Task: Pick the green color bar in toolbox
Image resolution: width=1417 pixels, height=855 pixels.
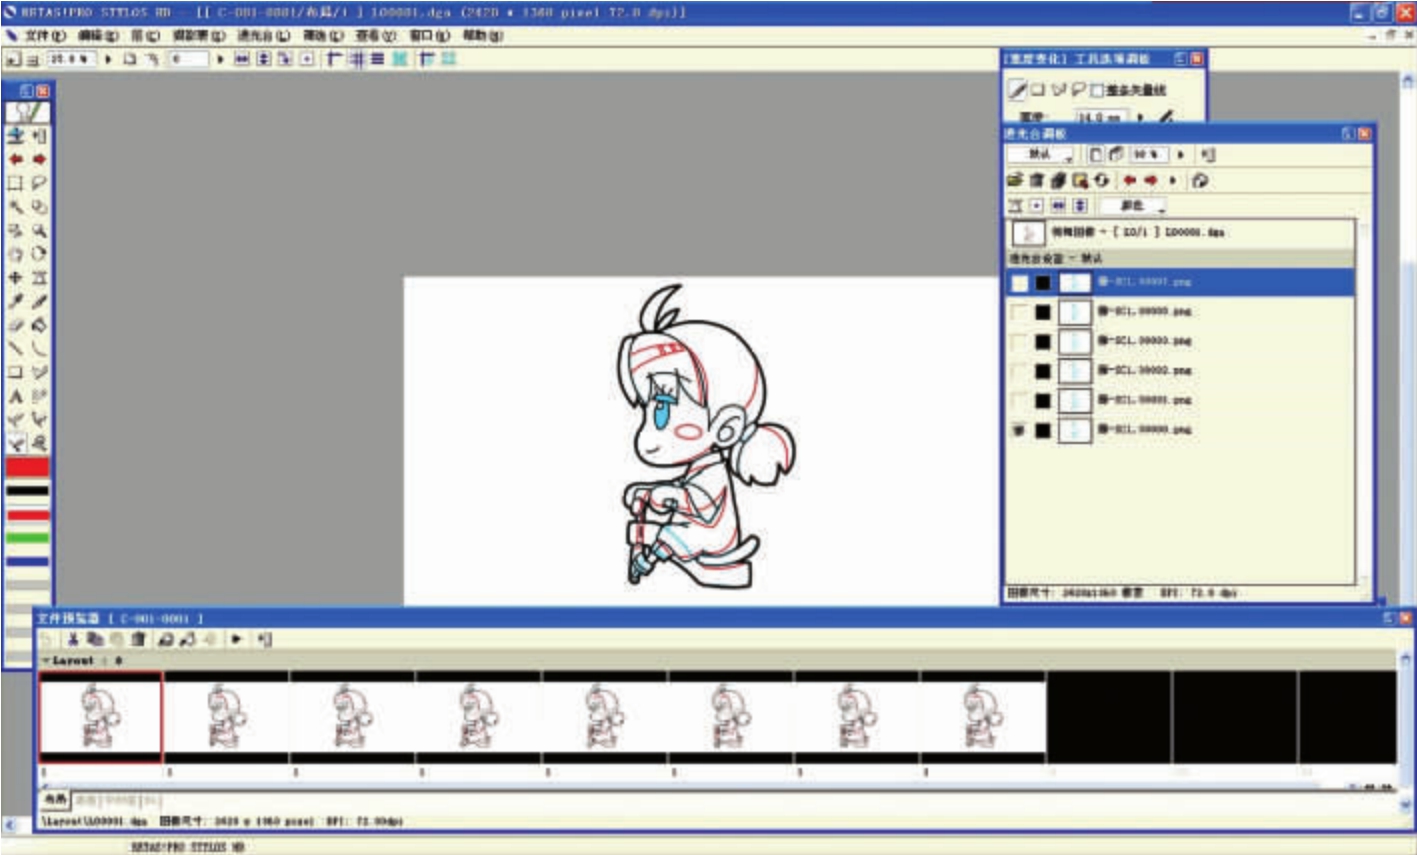Action: (27, 538)
